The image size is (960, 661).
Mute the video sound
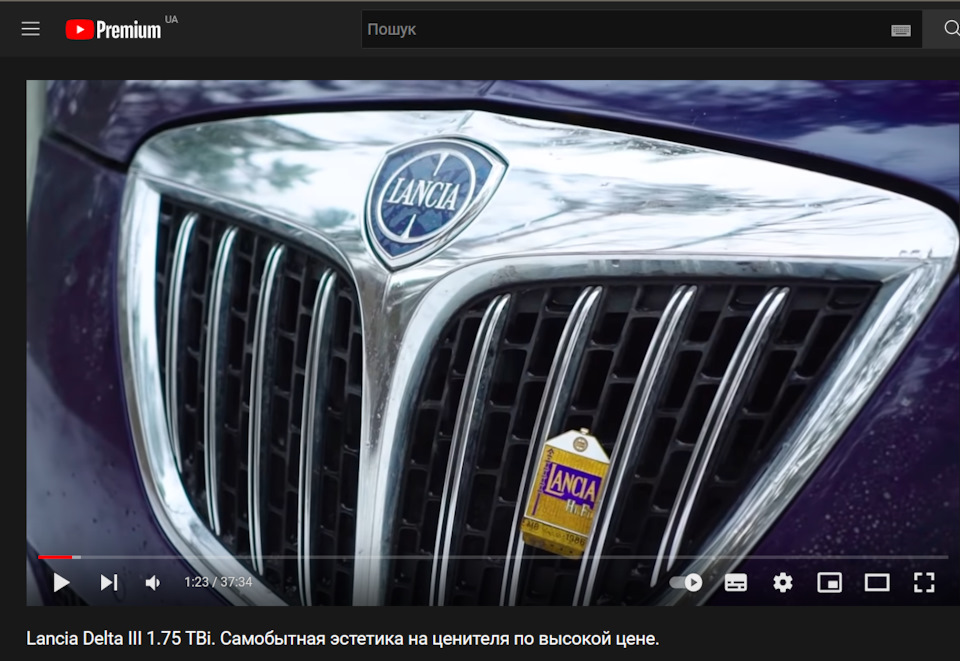[153, 583]
